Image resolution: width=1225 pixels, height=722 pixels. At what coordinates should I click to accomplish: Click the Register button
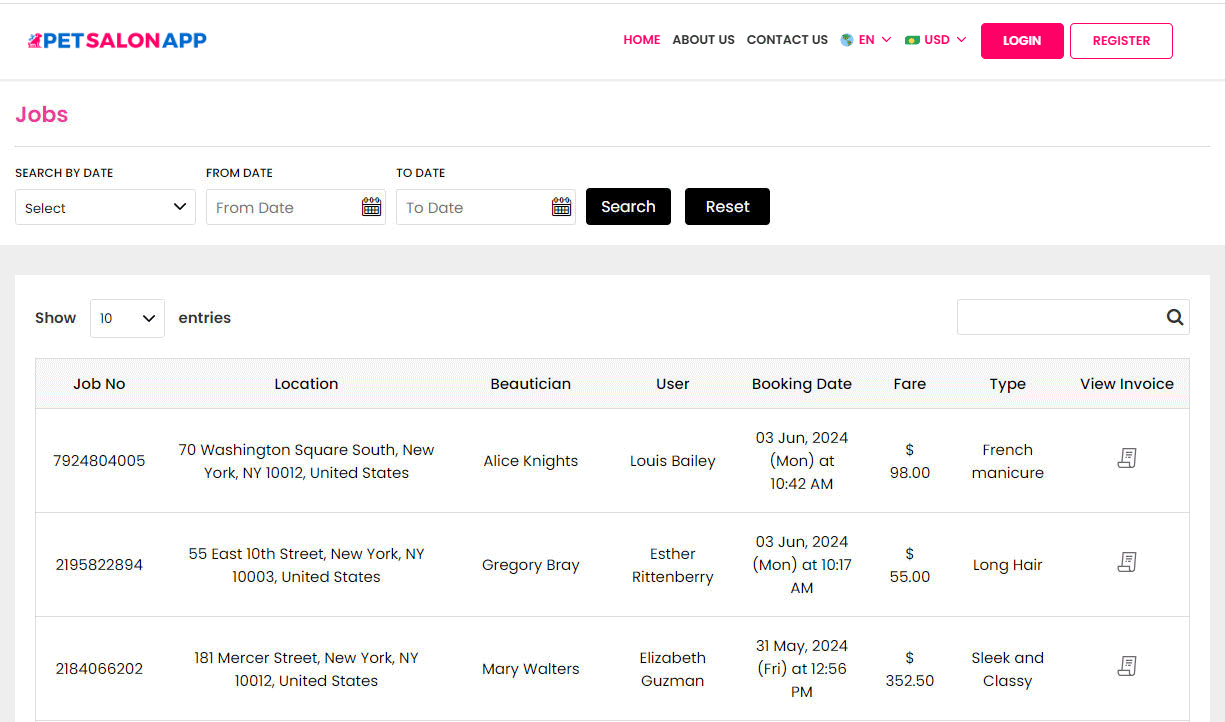pos(1121,41)
